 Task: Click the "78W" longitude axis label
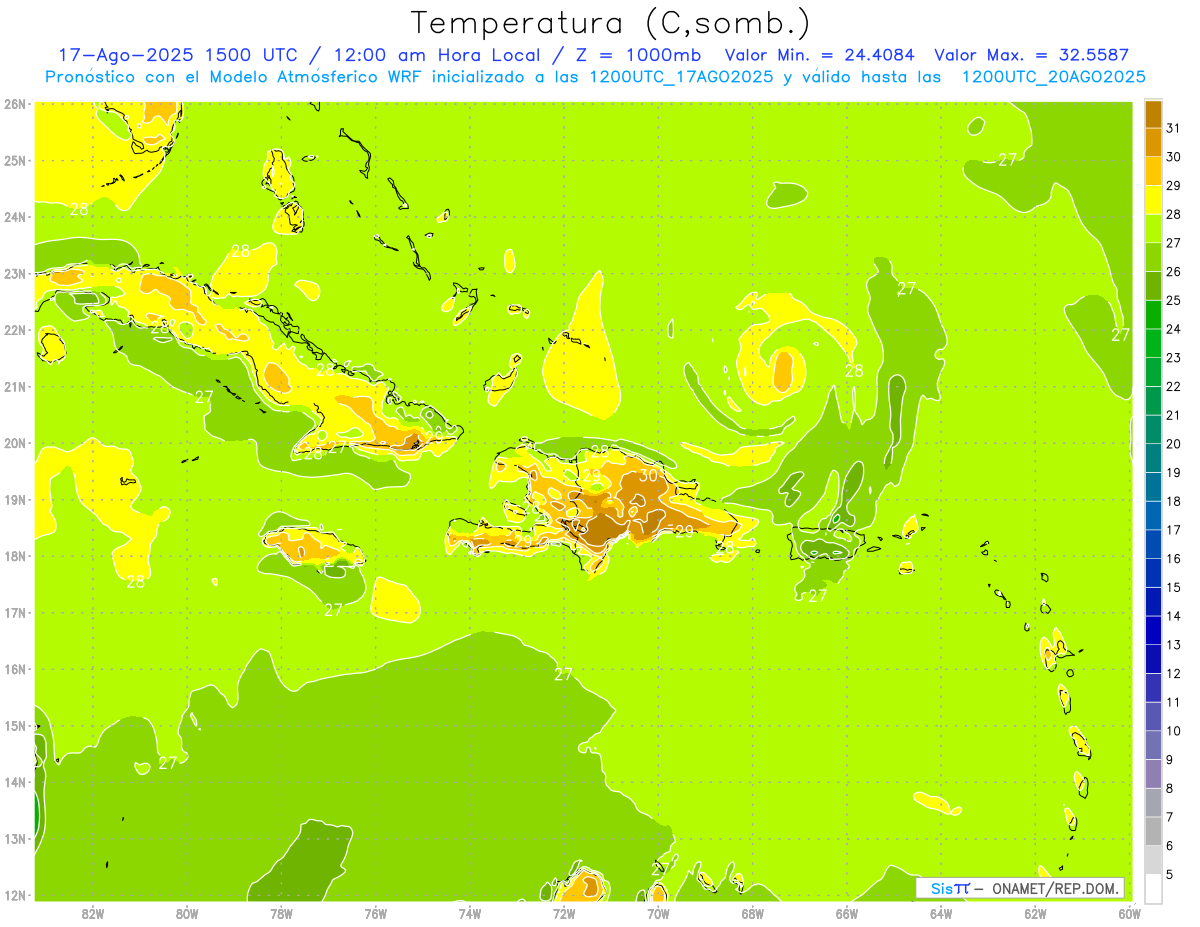click(281, 913)
